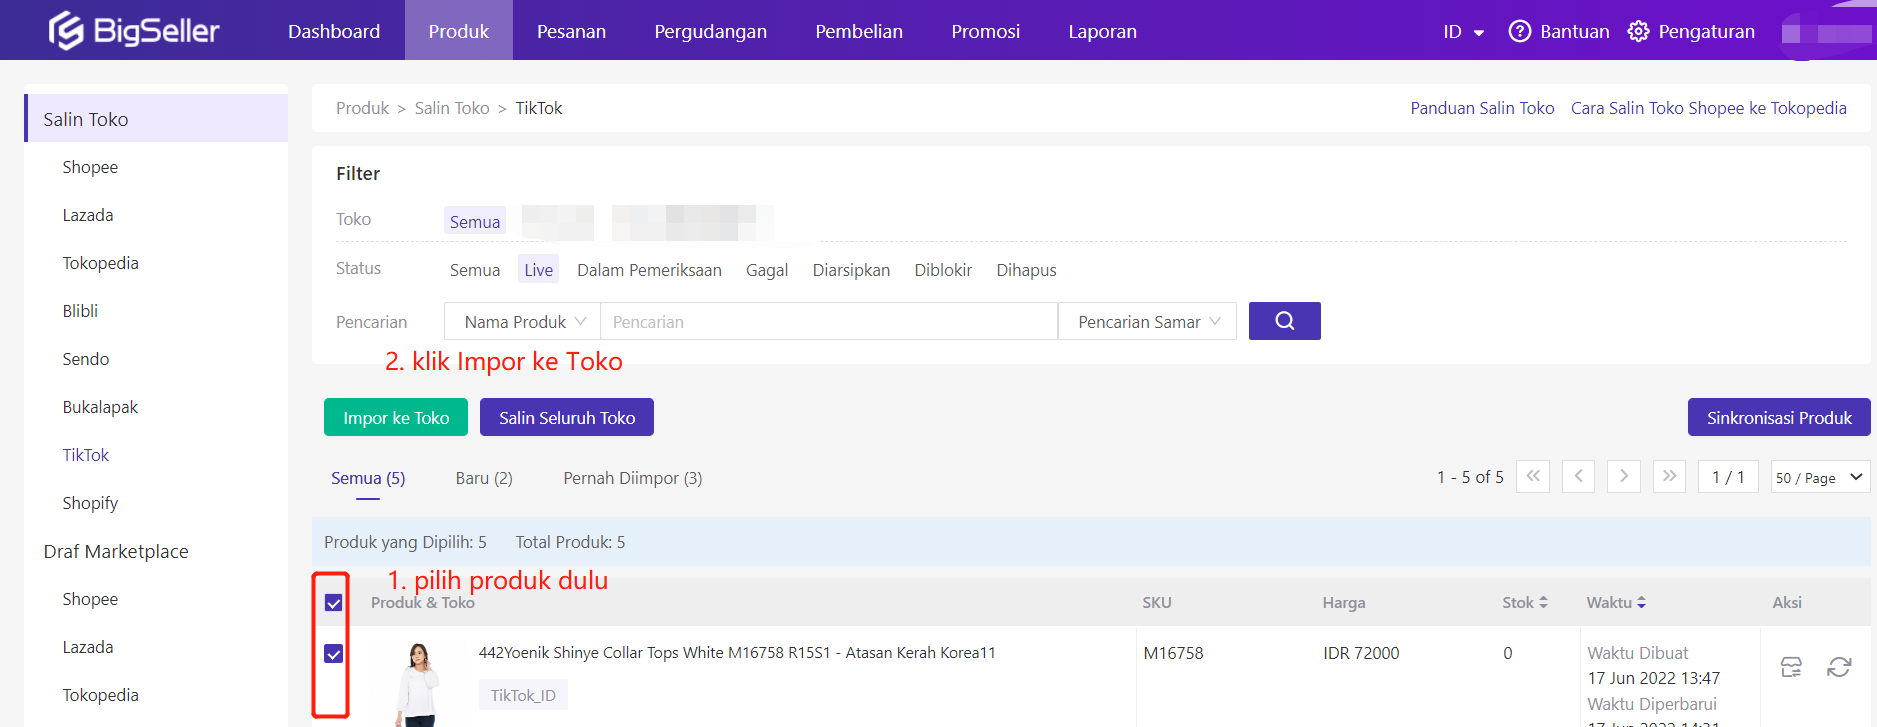Screen dimensions: 1877x727
Task: Filter status by Gagal
Action: (x=767, y=269)
